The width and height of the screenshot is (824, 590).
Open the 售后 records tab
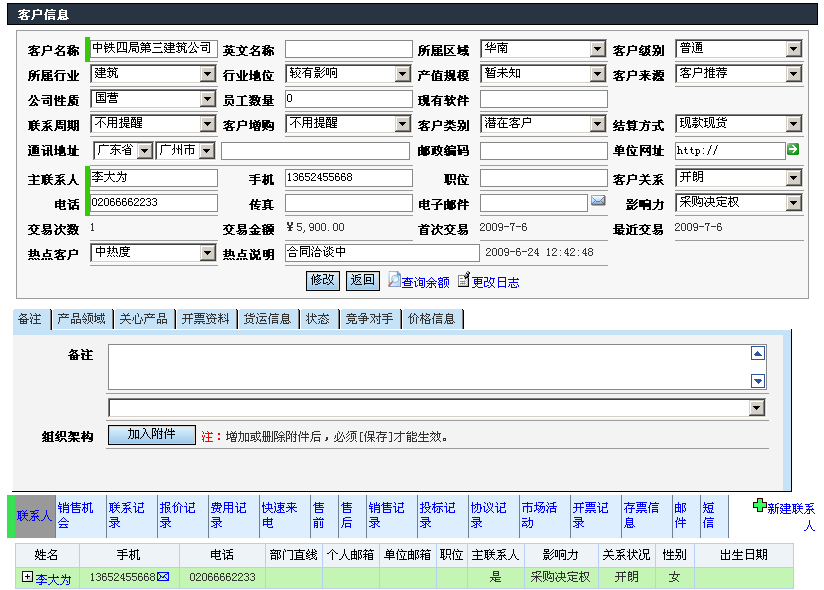coord(352,515)
